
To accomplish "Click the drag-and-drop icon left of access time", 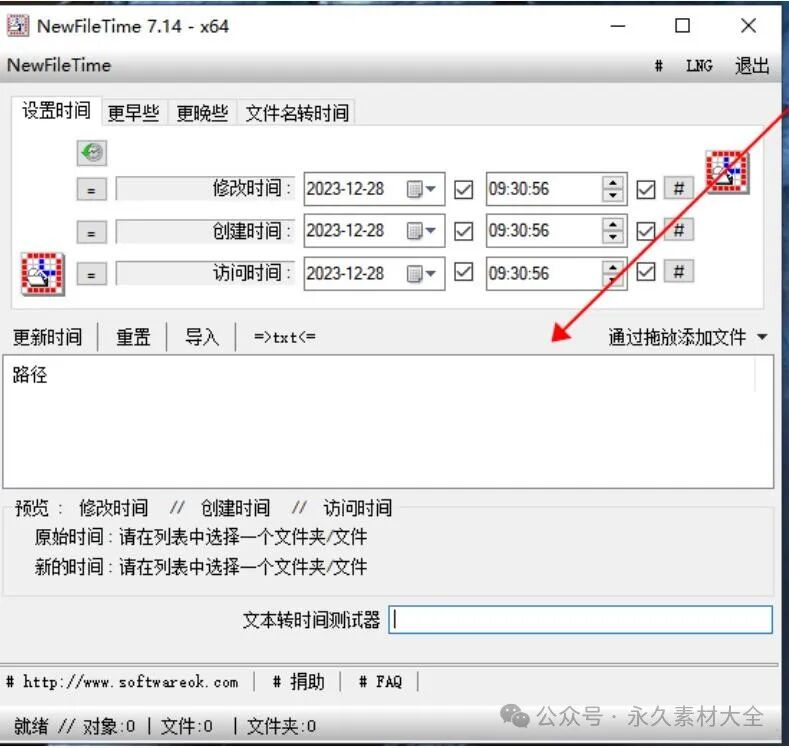I will (43, 274).
